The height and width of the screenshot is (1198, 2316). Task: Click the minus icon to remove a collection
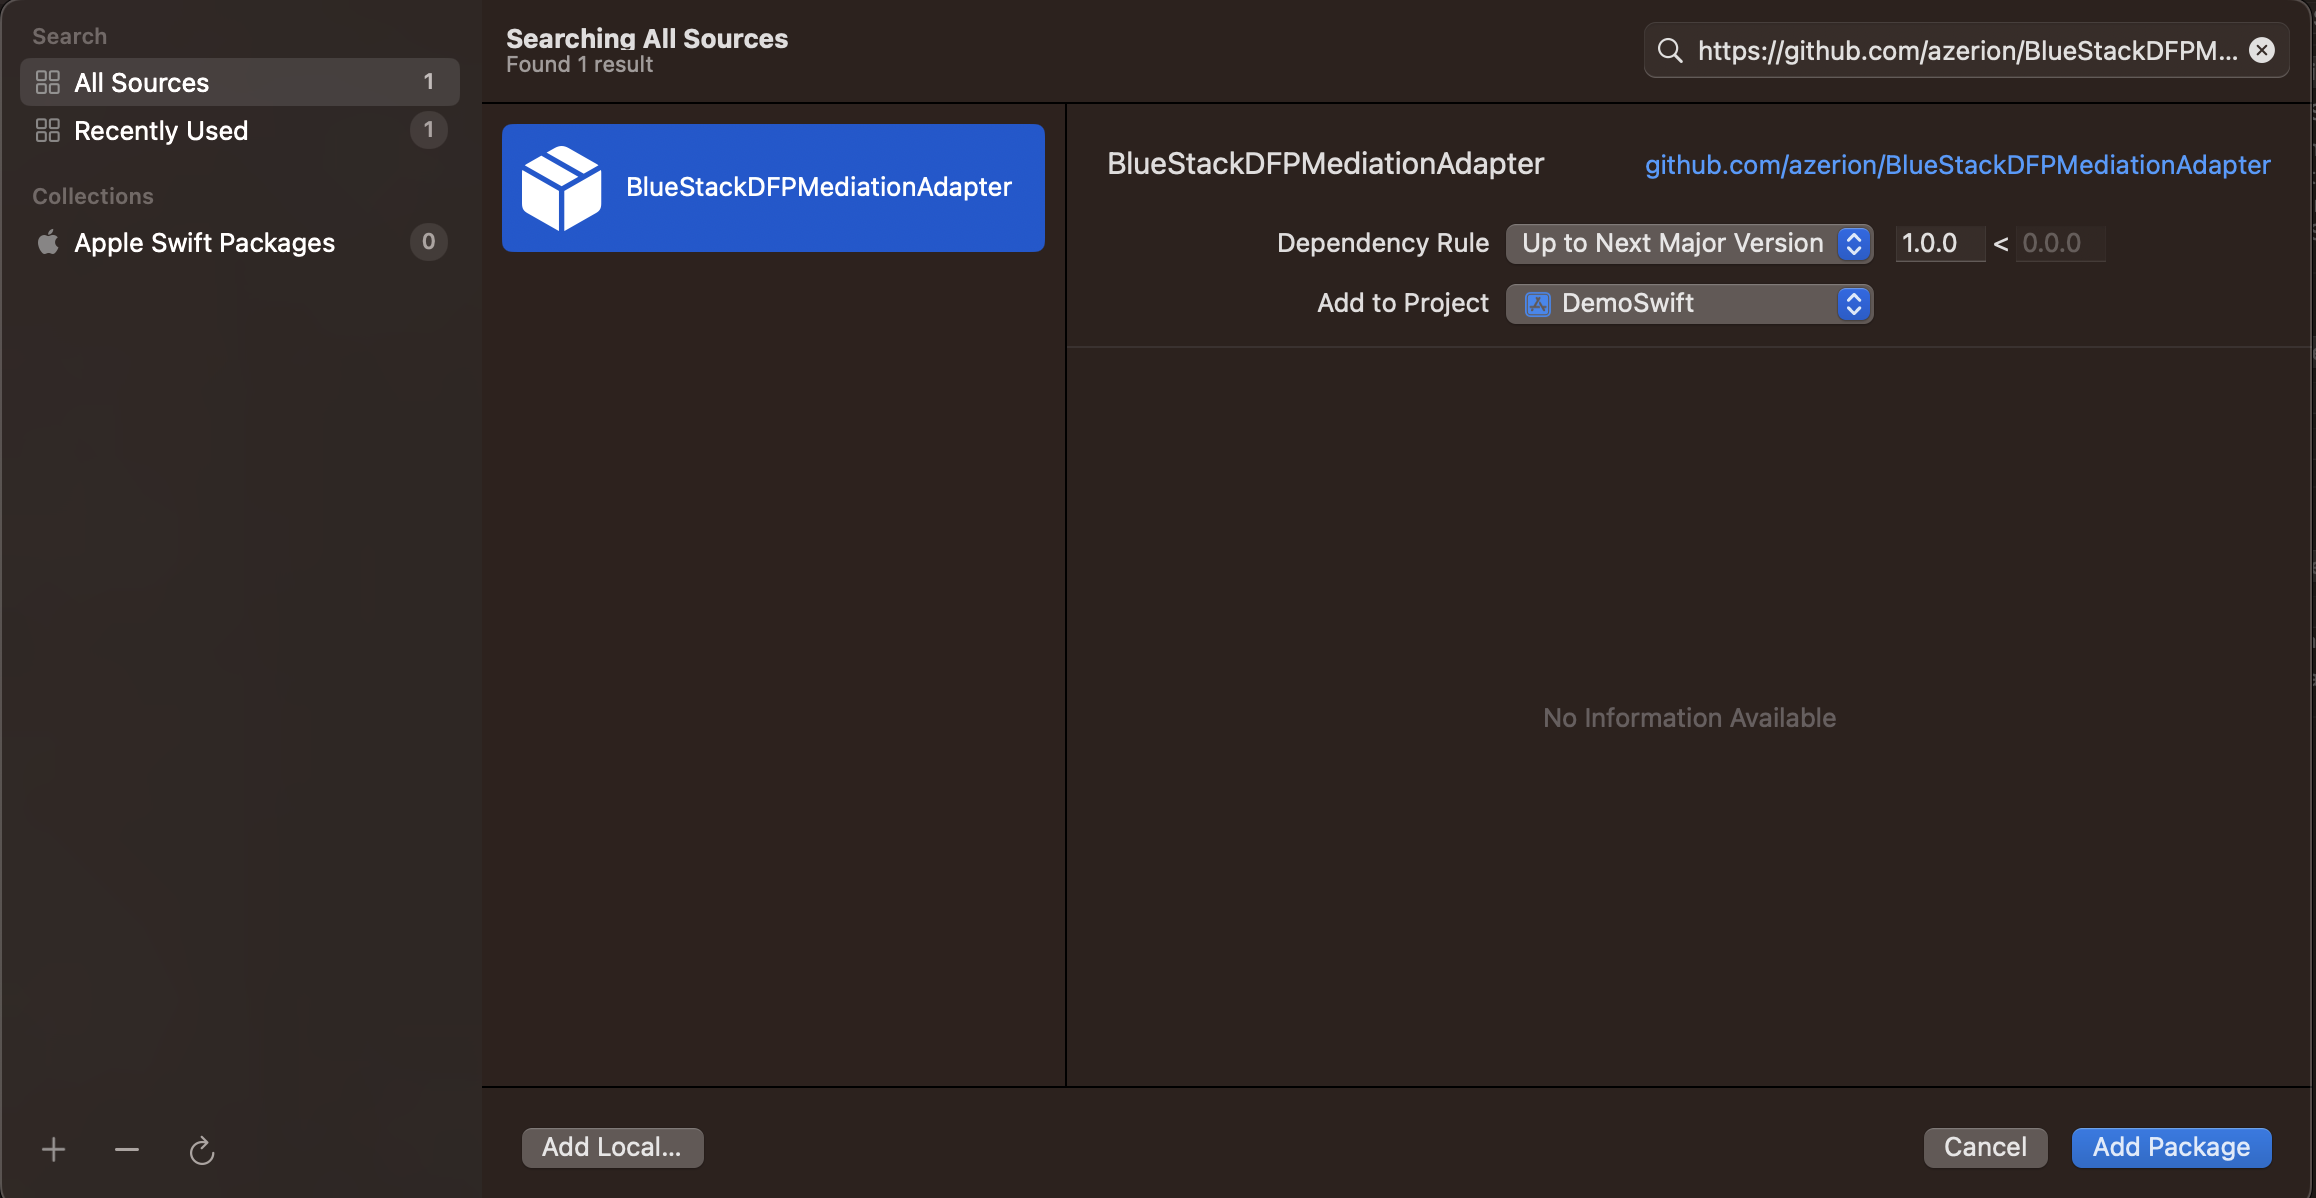coord(127,1150)
